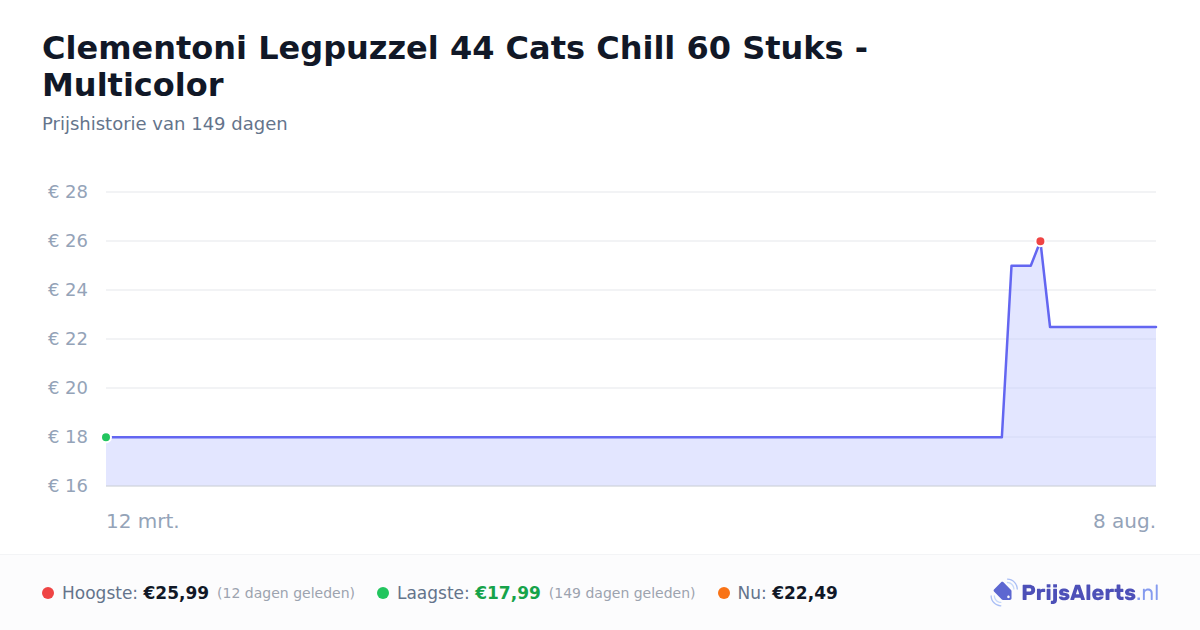Open the PrijsAlerts.nl brand link
Viewport: 1200px width, 630px height.
(1074, 593)
